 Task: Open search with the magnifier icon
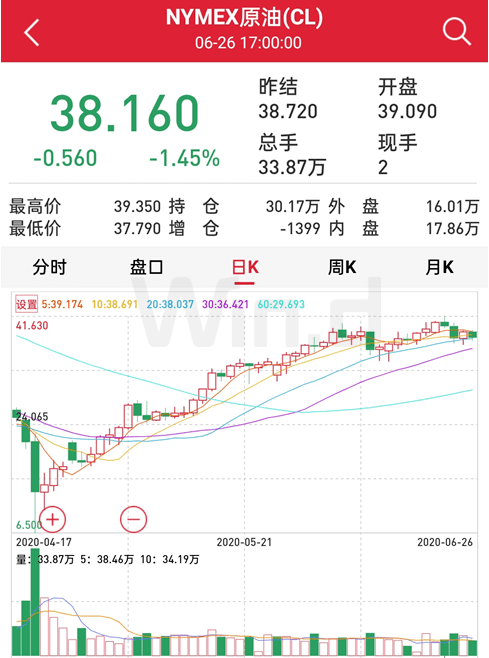click(x=456, y=31)
